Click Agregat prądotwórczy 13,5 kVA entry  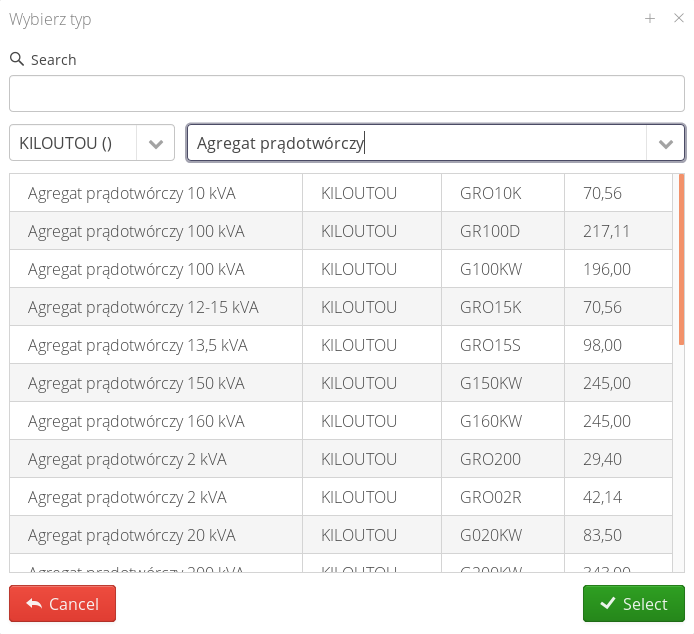click(137, 345)
